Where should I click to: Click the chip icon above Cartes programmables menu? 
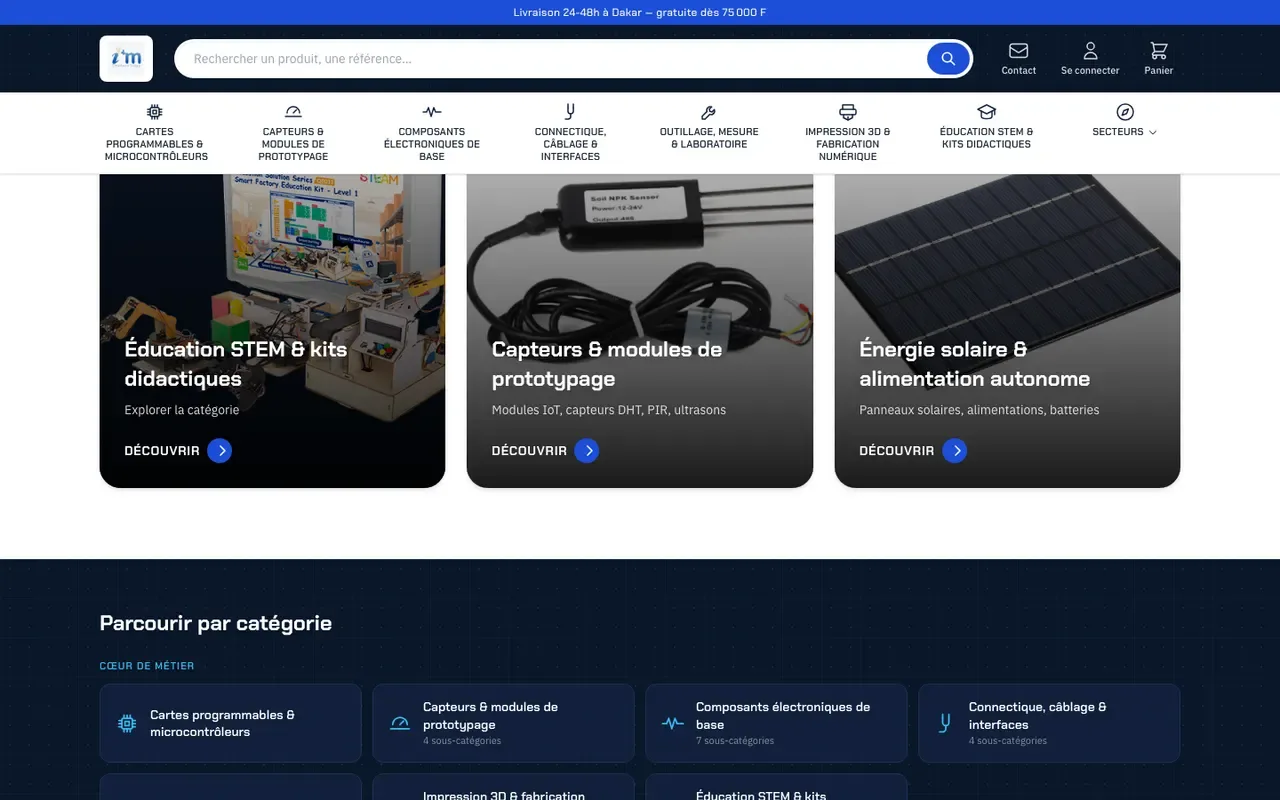[155, 112]
